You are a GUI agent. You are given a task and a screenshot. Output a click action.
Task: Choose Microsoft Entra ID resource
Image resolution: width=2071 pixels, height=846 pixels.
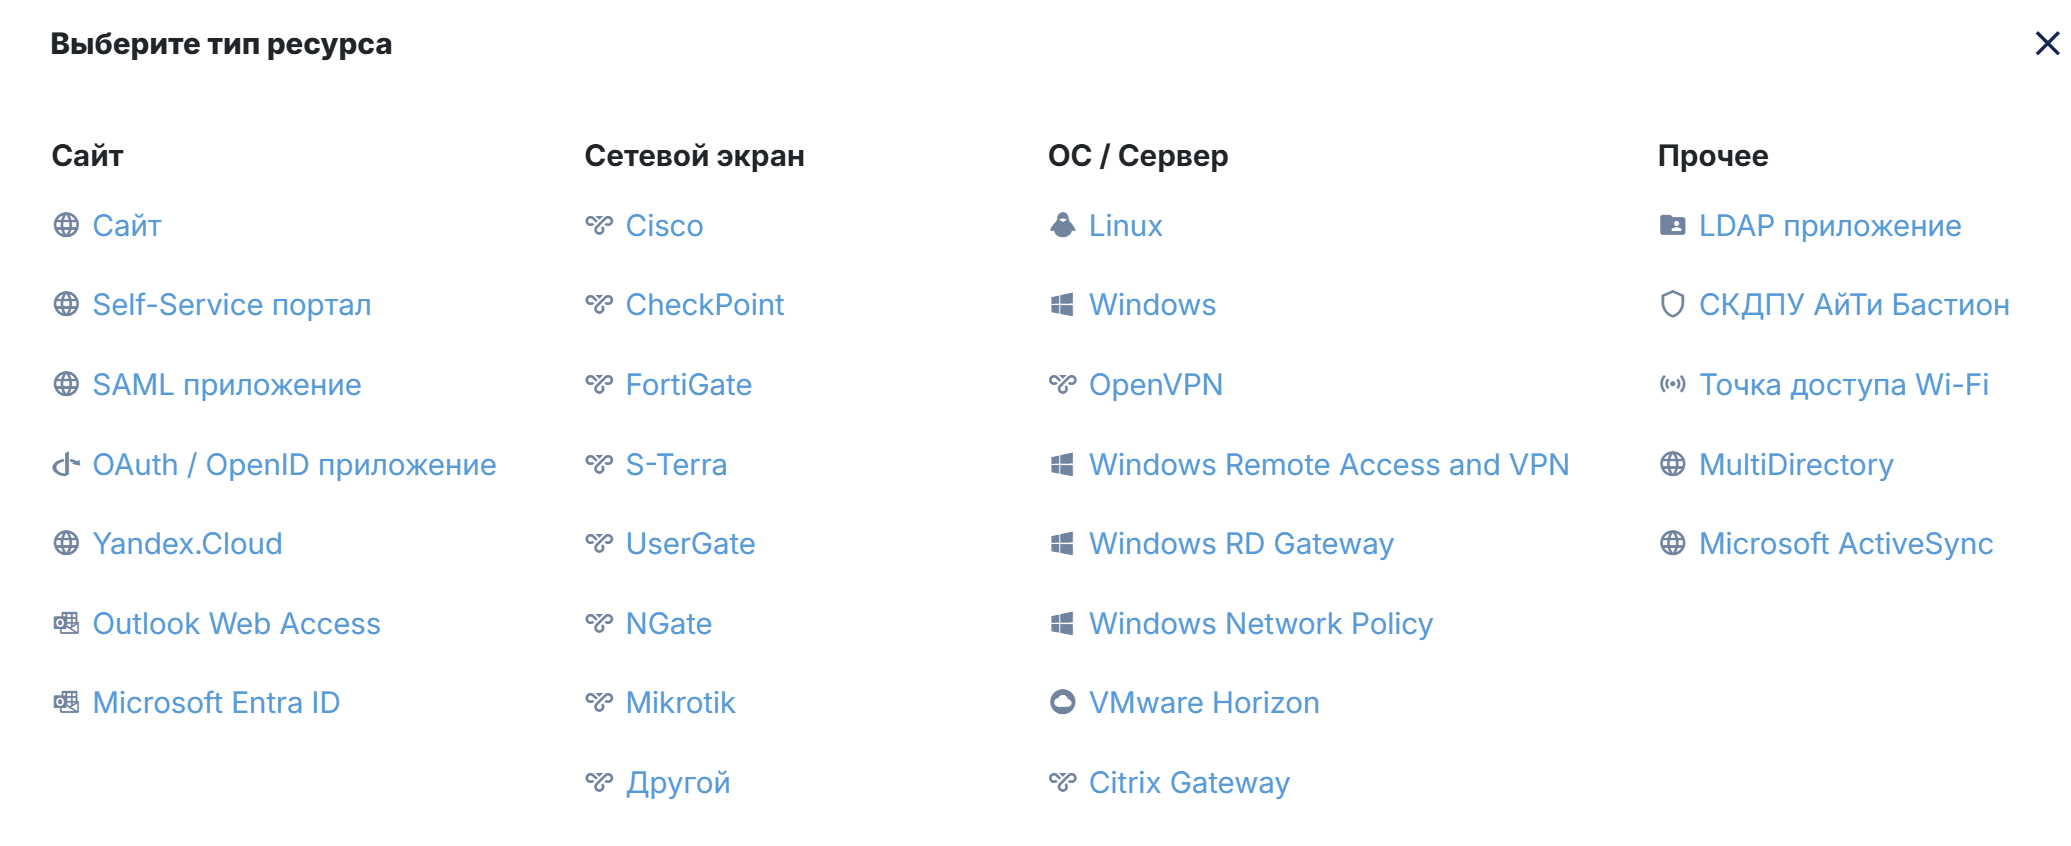(216, 703)
